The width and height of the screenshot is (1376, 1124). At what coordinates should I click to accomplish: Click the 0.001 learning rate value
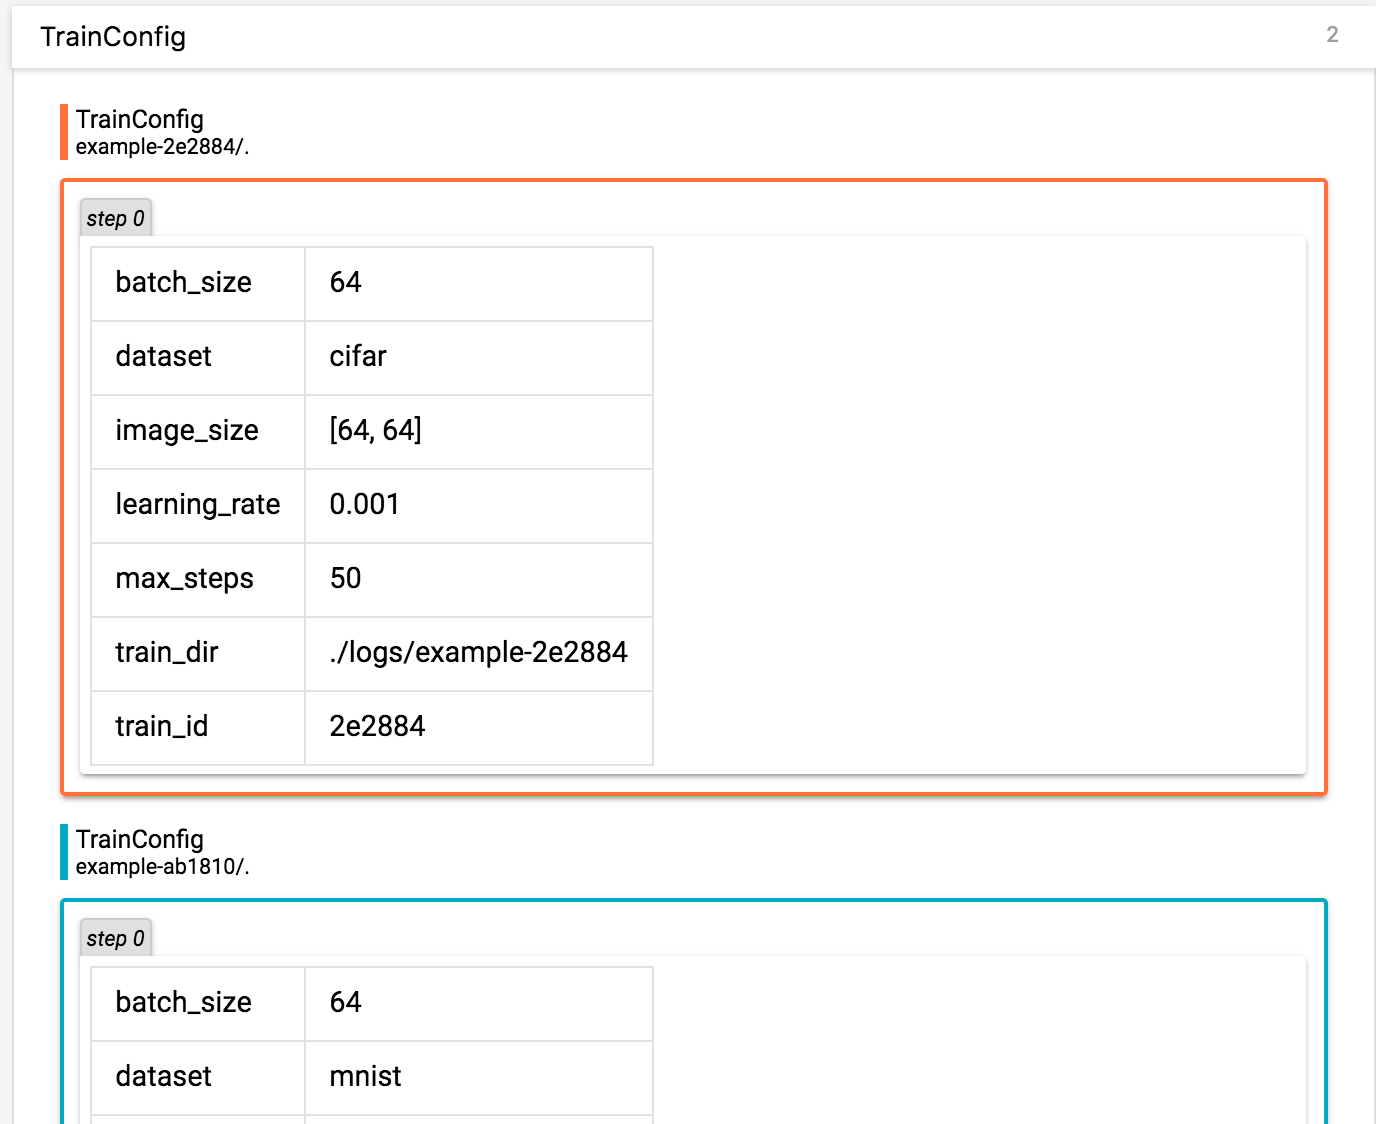click(x=364, y=504)
